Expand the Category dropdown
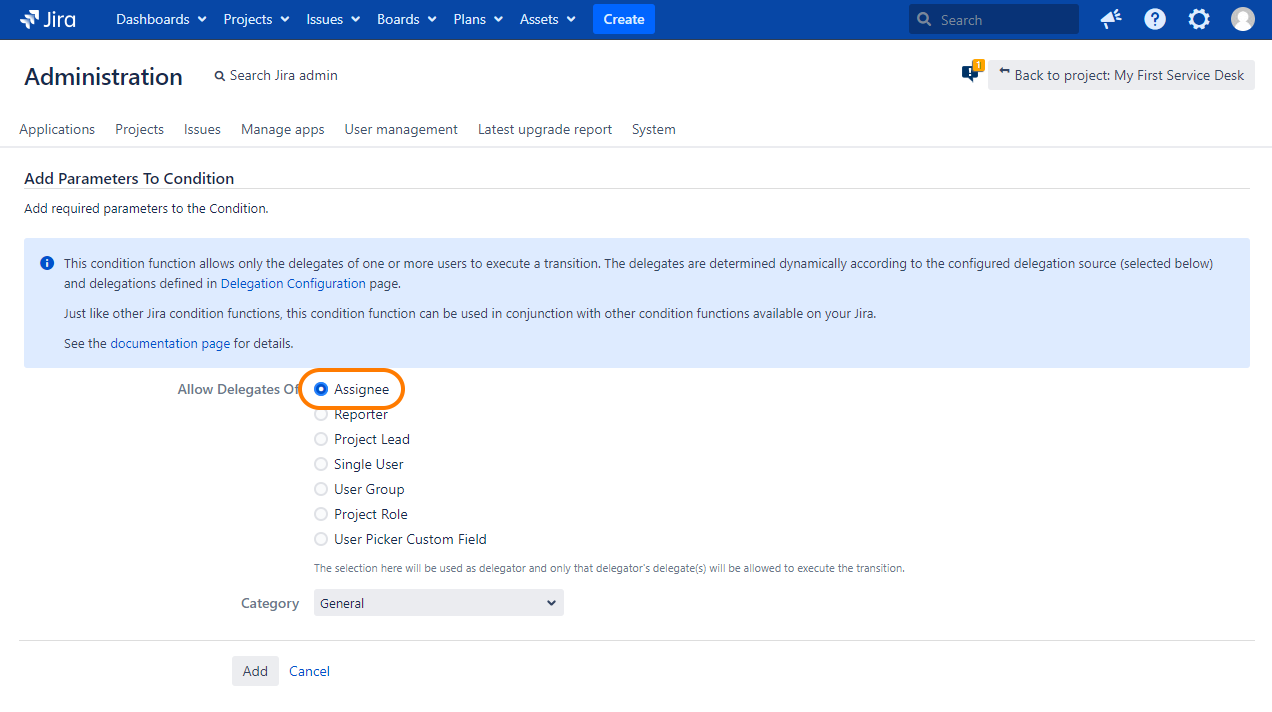This screenshot has width=1272, height=712. (x=438, y=603)
